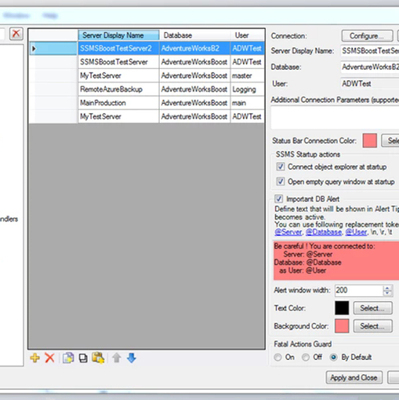Paste a connection using the clipboard icon
This screenshot has width=399, height=400.
pyautogui.click(x=98, y=358)
